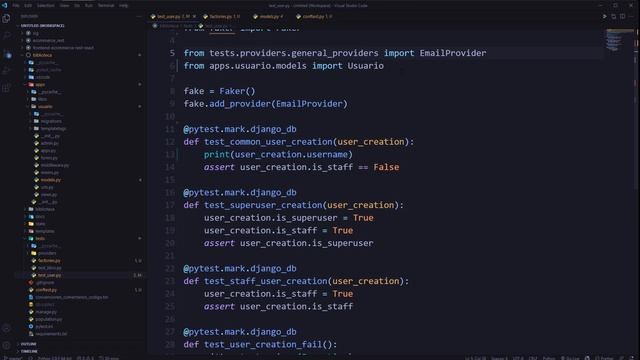This screenshot has height=360, width=640.
Task: Collapse the usuario folder in the tree
Action: tap(45, 107)
